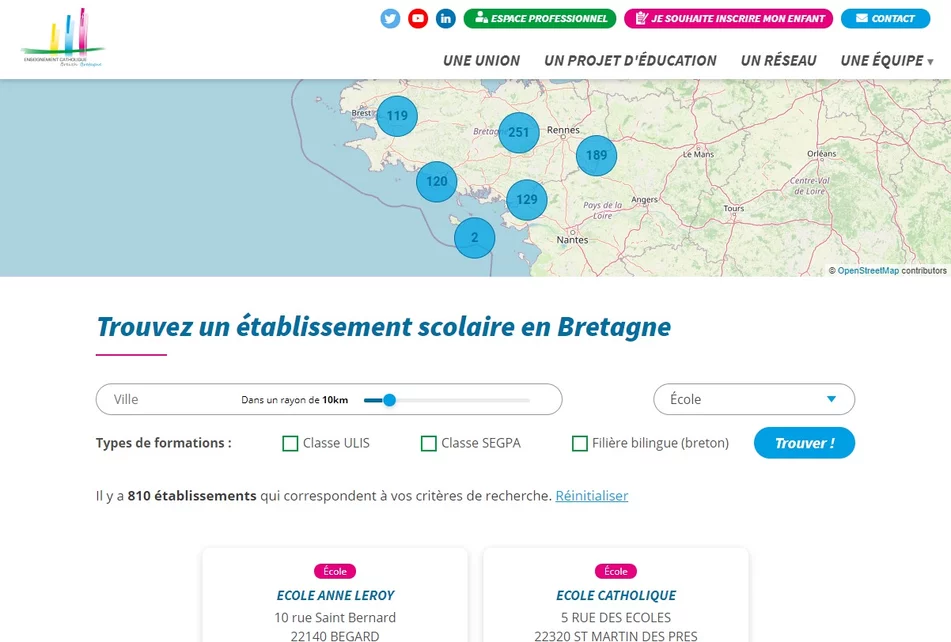This screenshot has height=642, width=951.
Task: Click the map cluster marked 251
Action: pos(518,132)
